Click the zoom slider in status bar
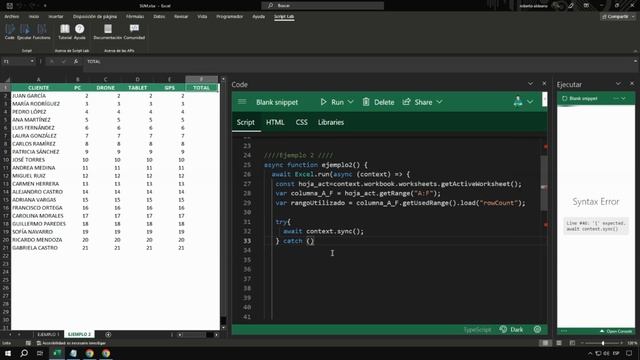The width and height of the screenshot is (640, 360). point(603,343)
